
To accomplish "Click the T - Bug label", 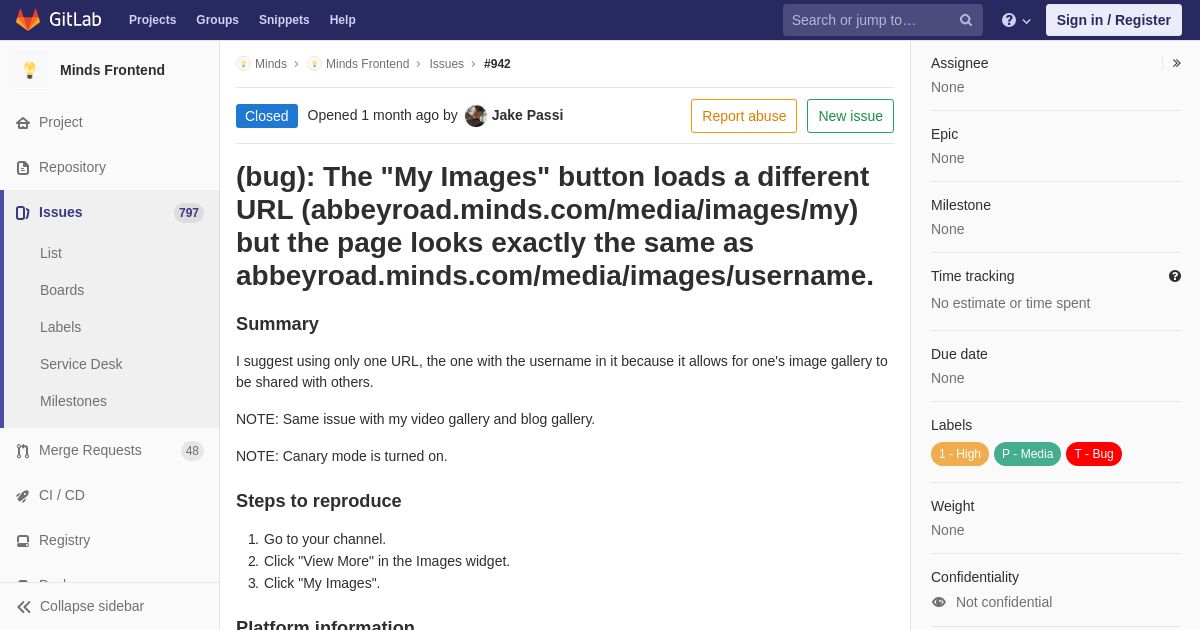I will click(1094, 454).
